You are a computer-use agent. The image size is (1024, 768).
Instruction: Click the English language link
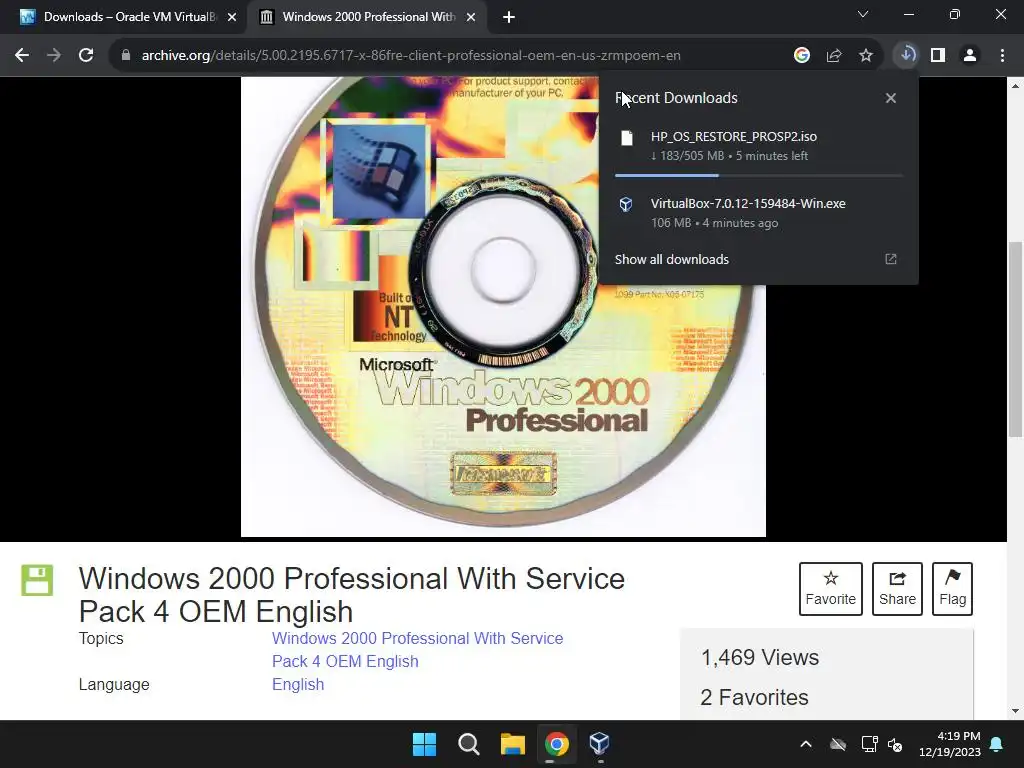click(x=298, y=684)
